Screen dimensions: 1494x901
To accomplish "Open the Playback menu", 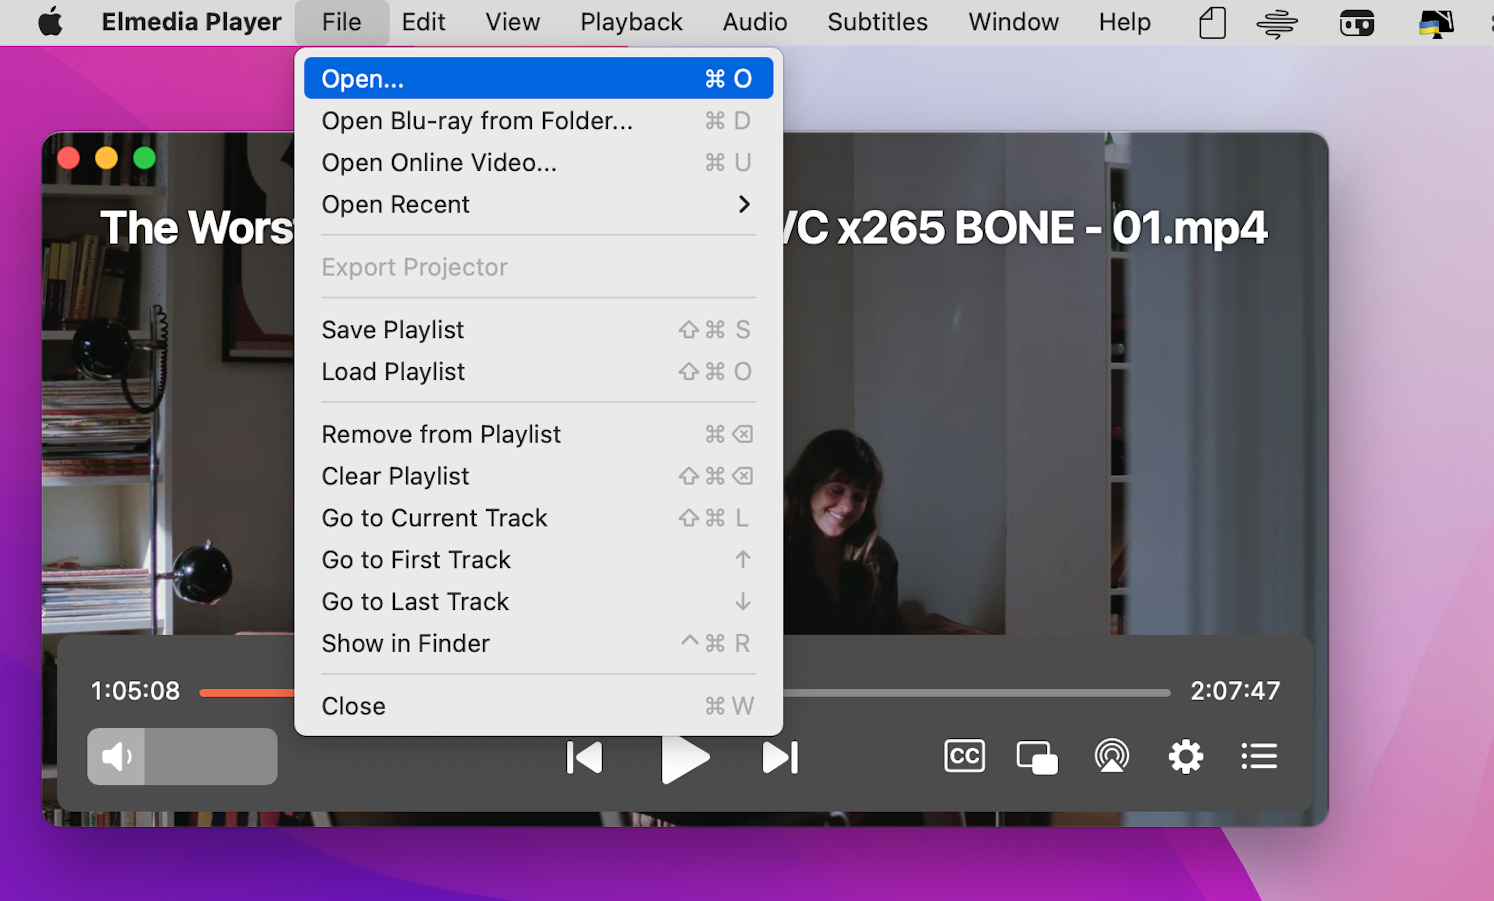I will tap(631, 22).
